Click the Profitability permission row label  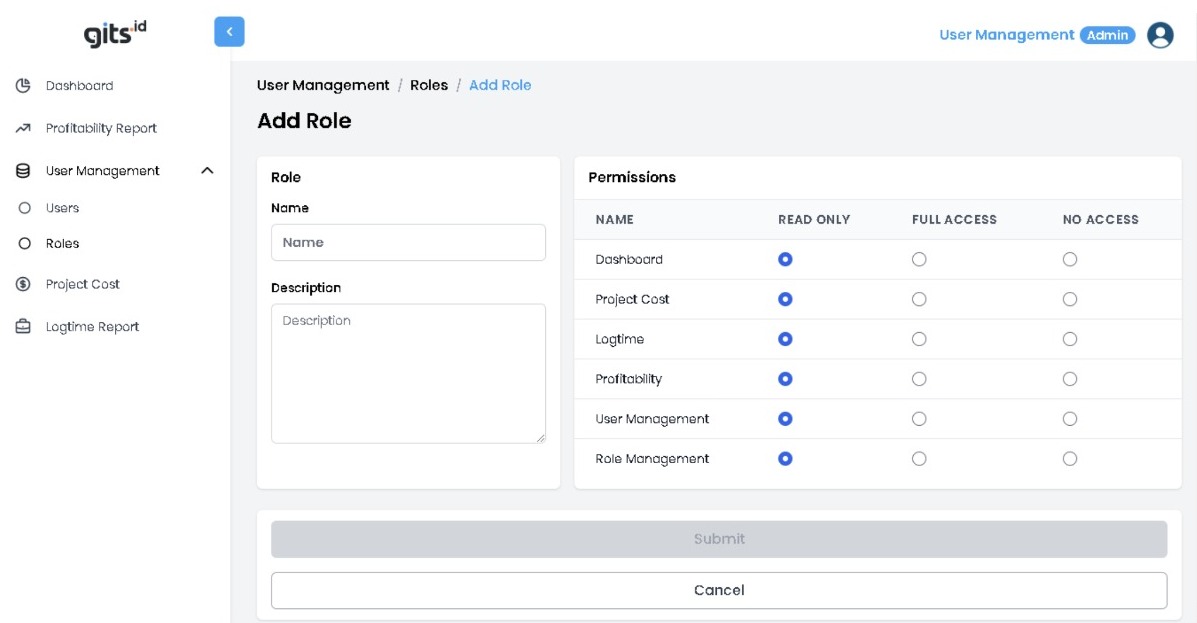[x=628, y=379]
